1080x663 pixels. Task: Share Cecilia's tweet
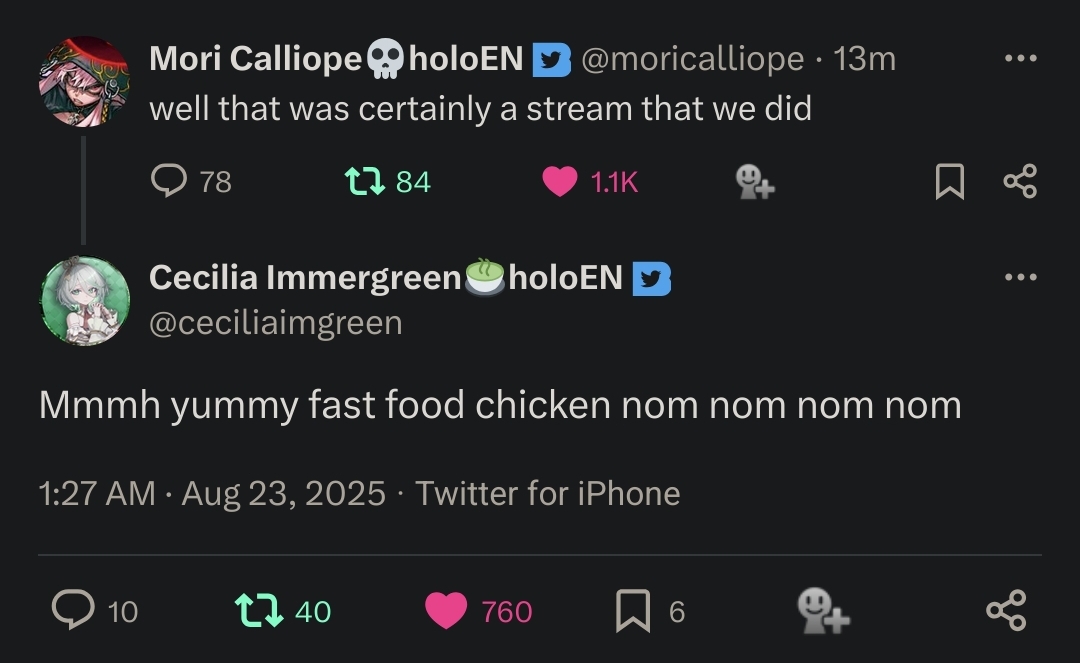(x=1005, y=610)
